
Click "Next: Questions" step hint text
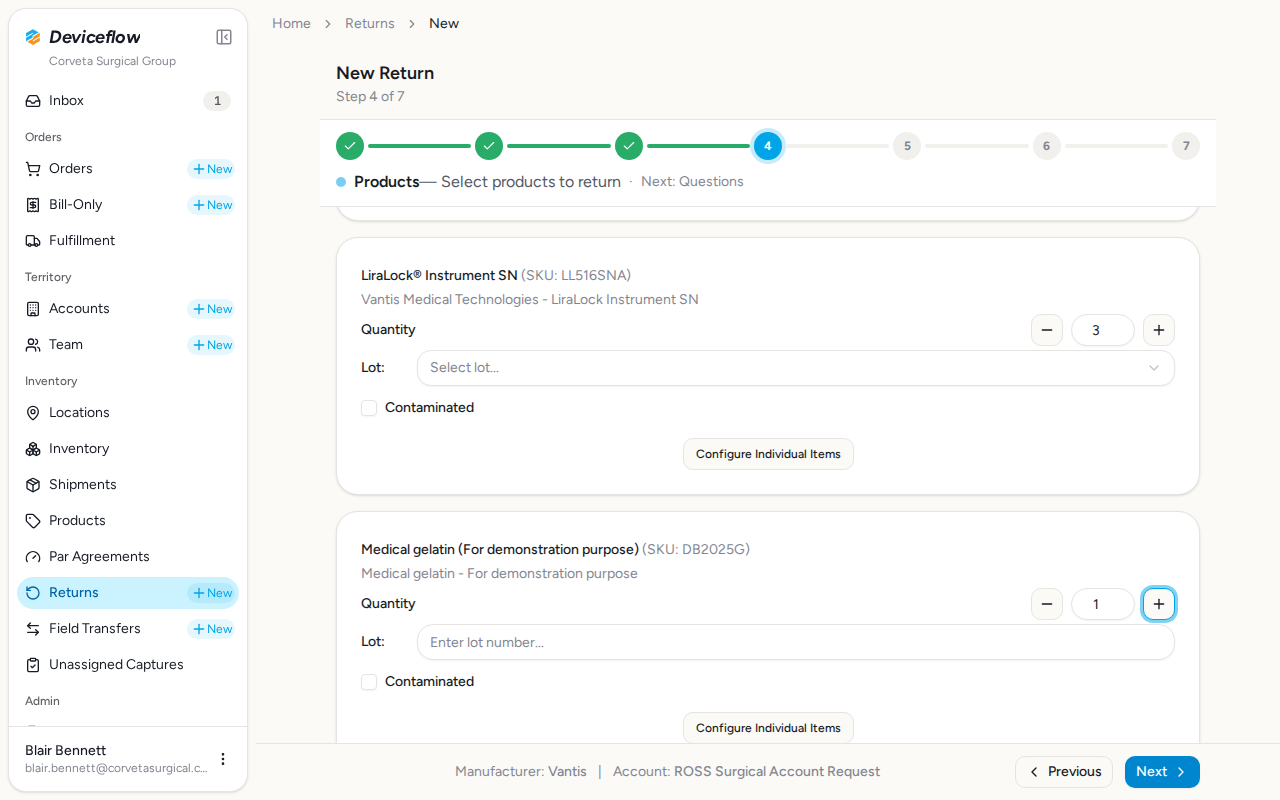pos(692,182)
